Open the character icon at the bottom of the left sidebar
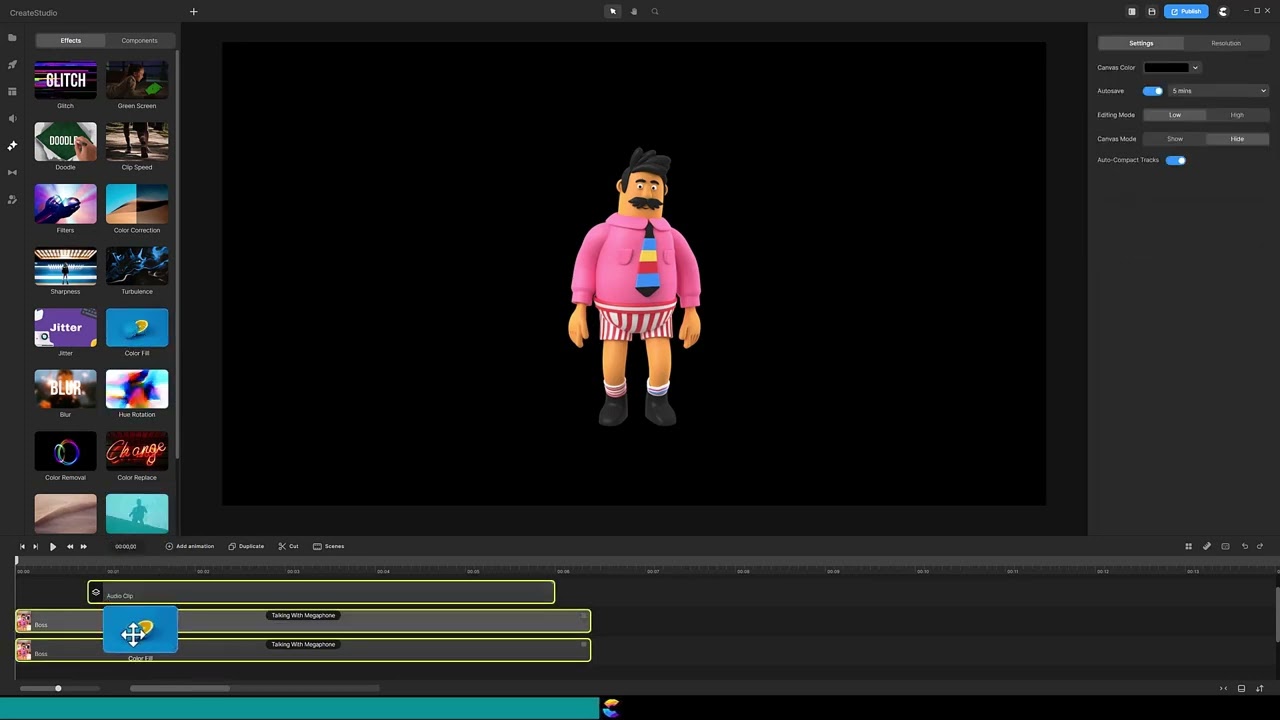 click(12, 200)
